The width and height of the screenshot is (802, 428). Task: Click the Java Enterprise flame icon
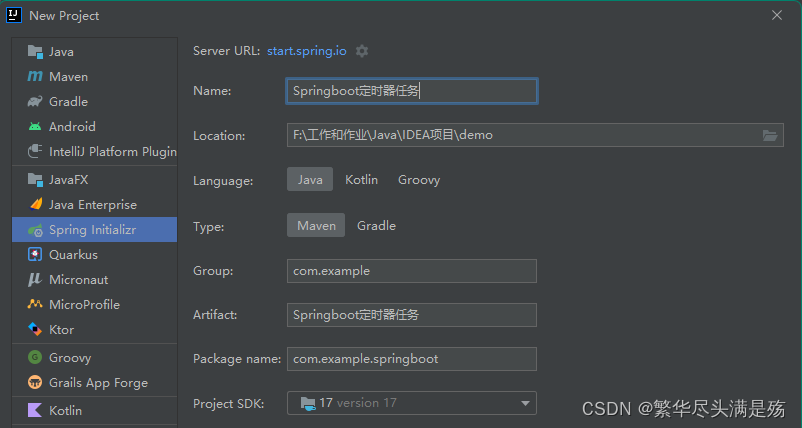[35, 205]
